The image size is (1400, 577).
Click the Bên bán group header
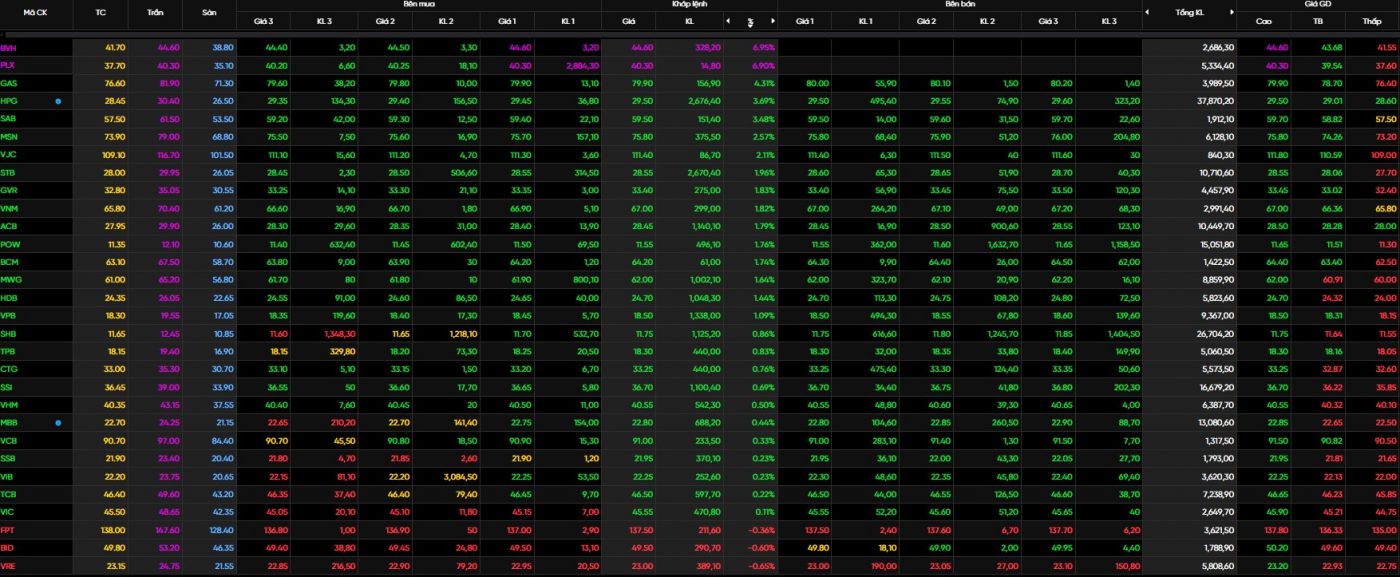958,4
